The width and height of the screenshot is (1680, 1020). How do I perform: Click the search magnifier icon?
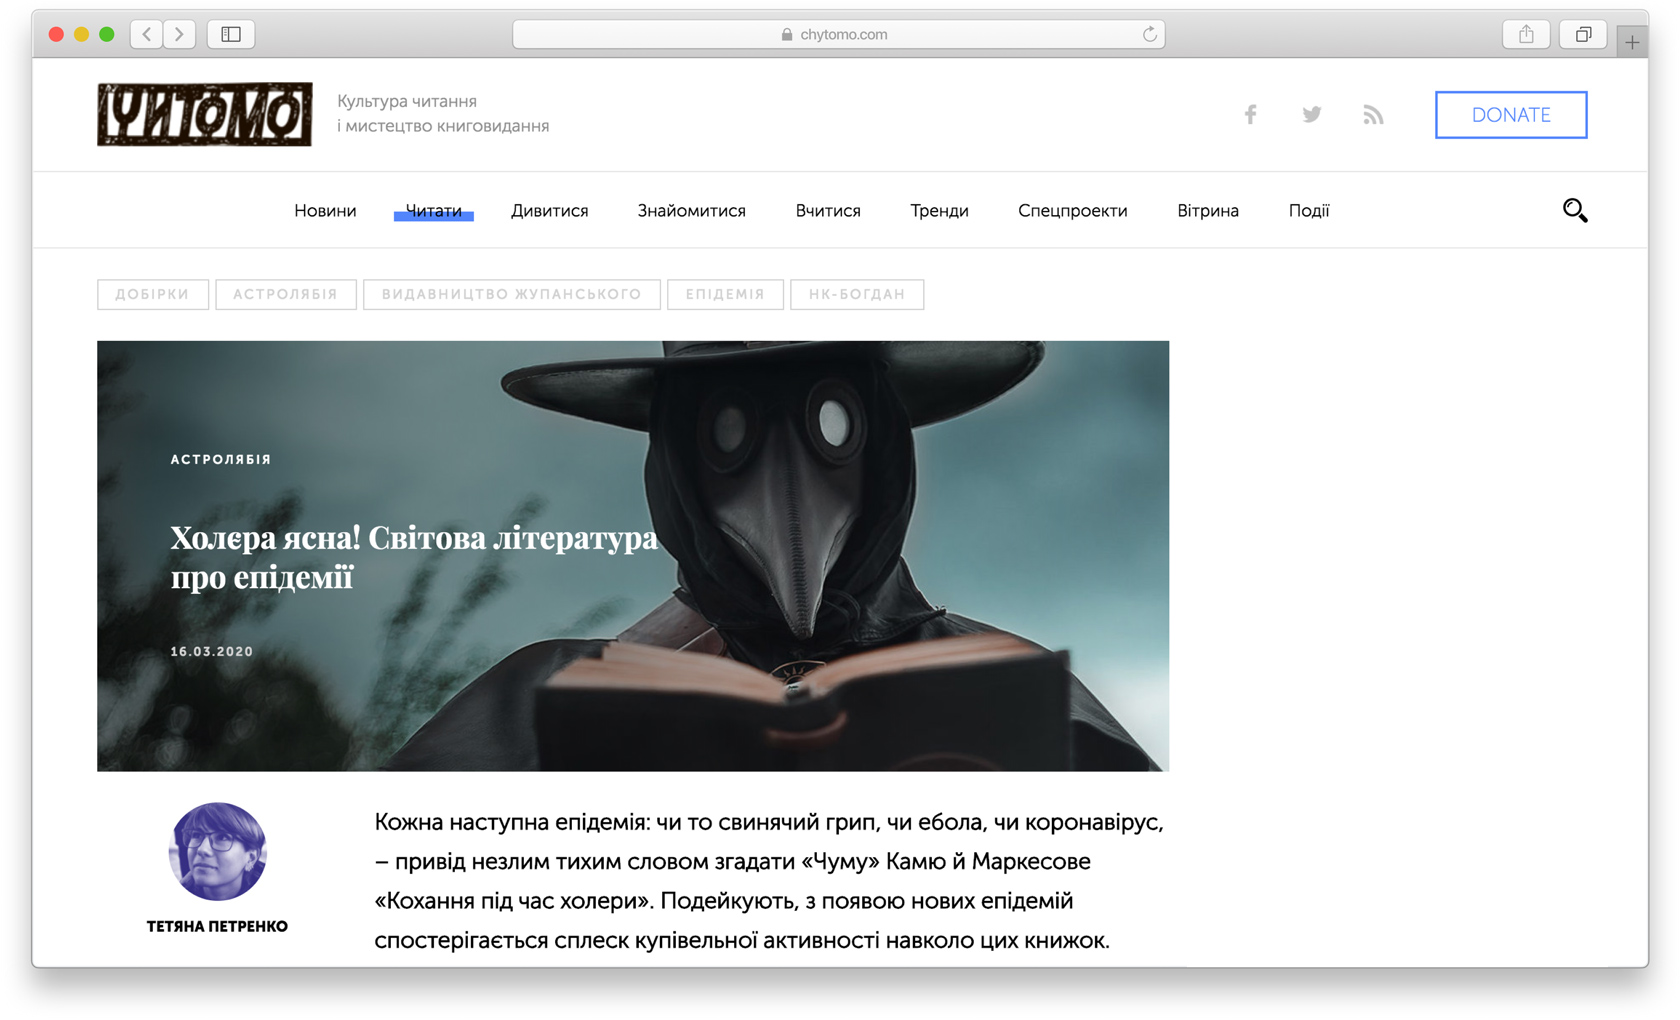click(1574, 210)
